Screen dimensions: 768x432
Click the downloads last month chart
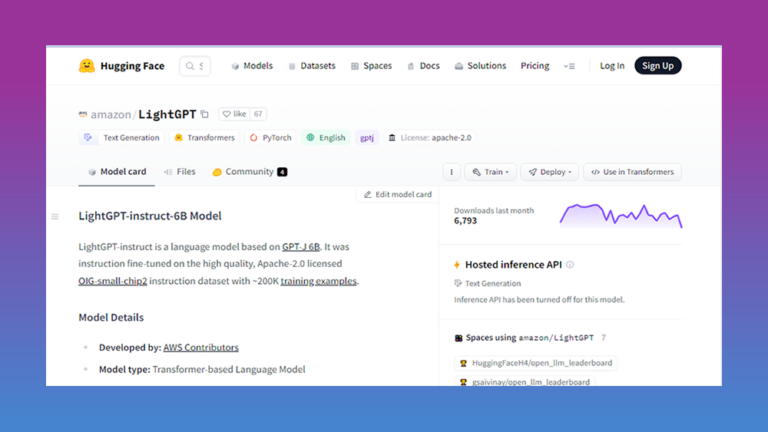pos(621,216)
